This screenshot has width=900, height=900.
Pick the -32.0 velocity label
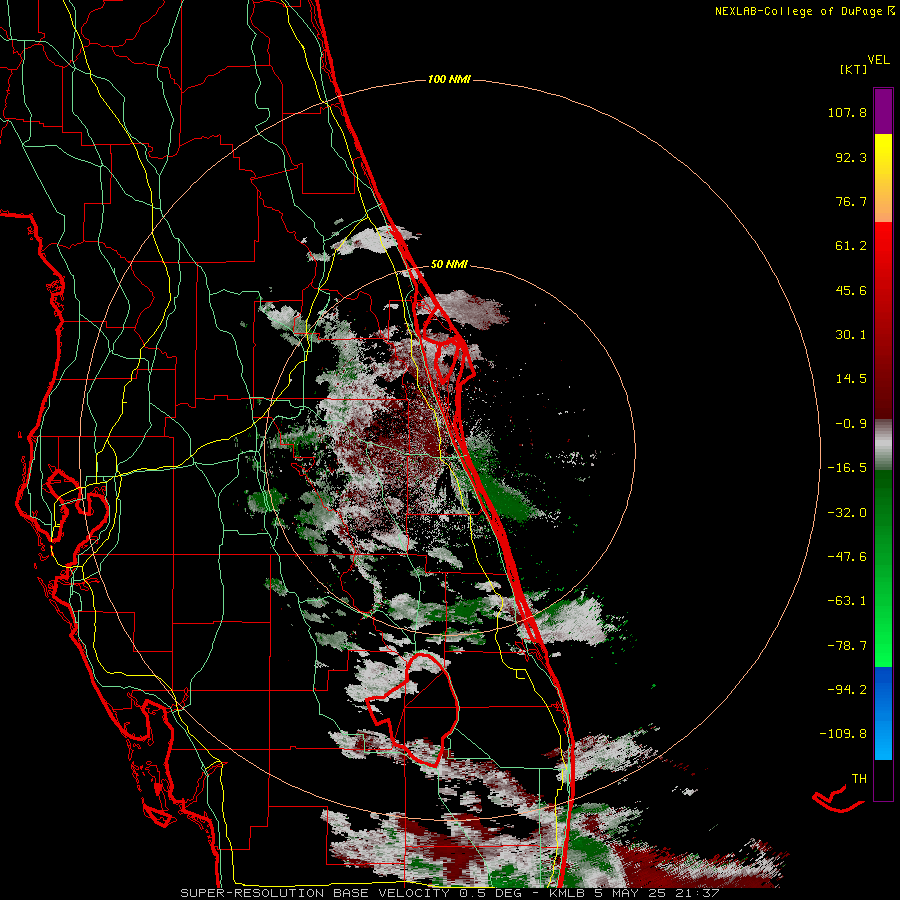click(x=847, y=513)
